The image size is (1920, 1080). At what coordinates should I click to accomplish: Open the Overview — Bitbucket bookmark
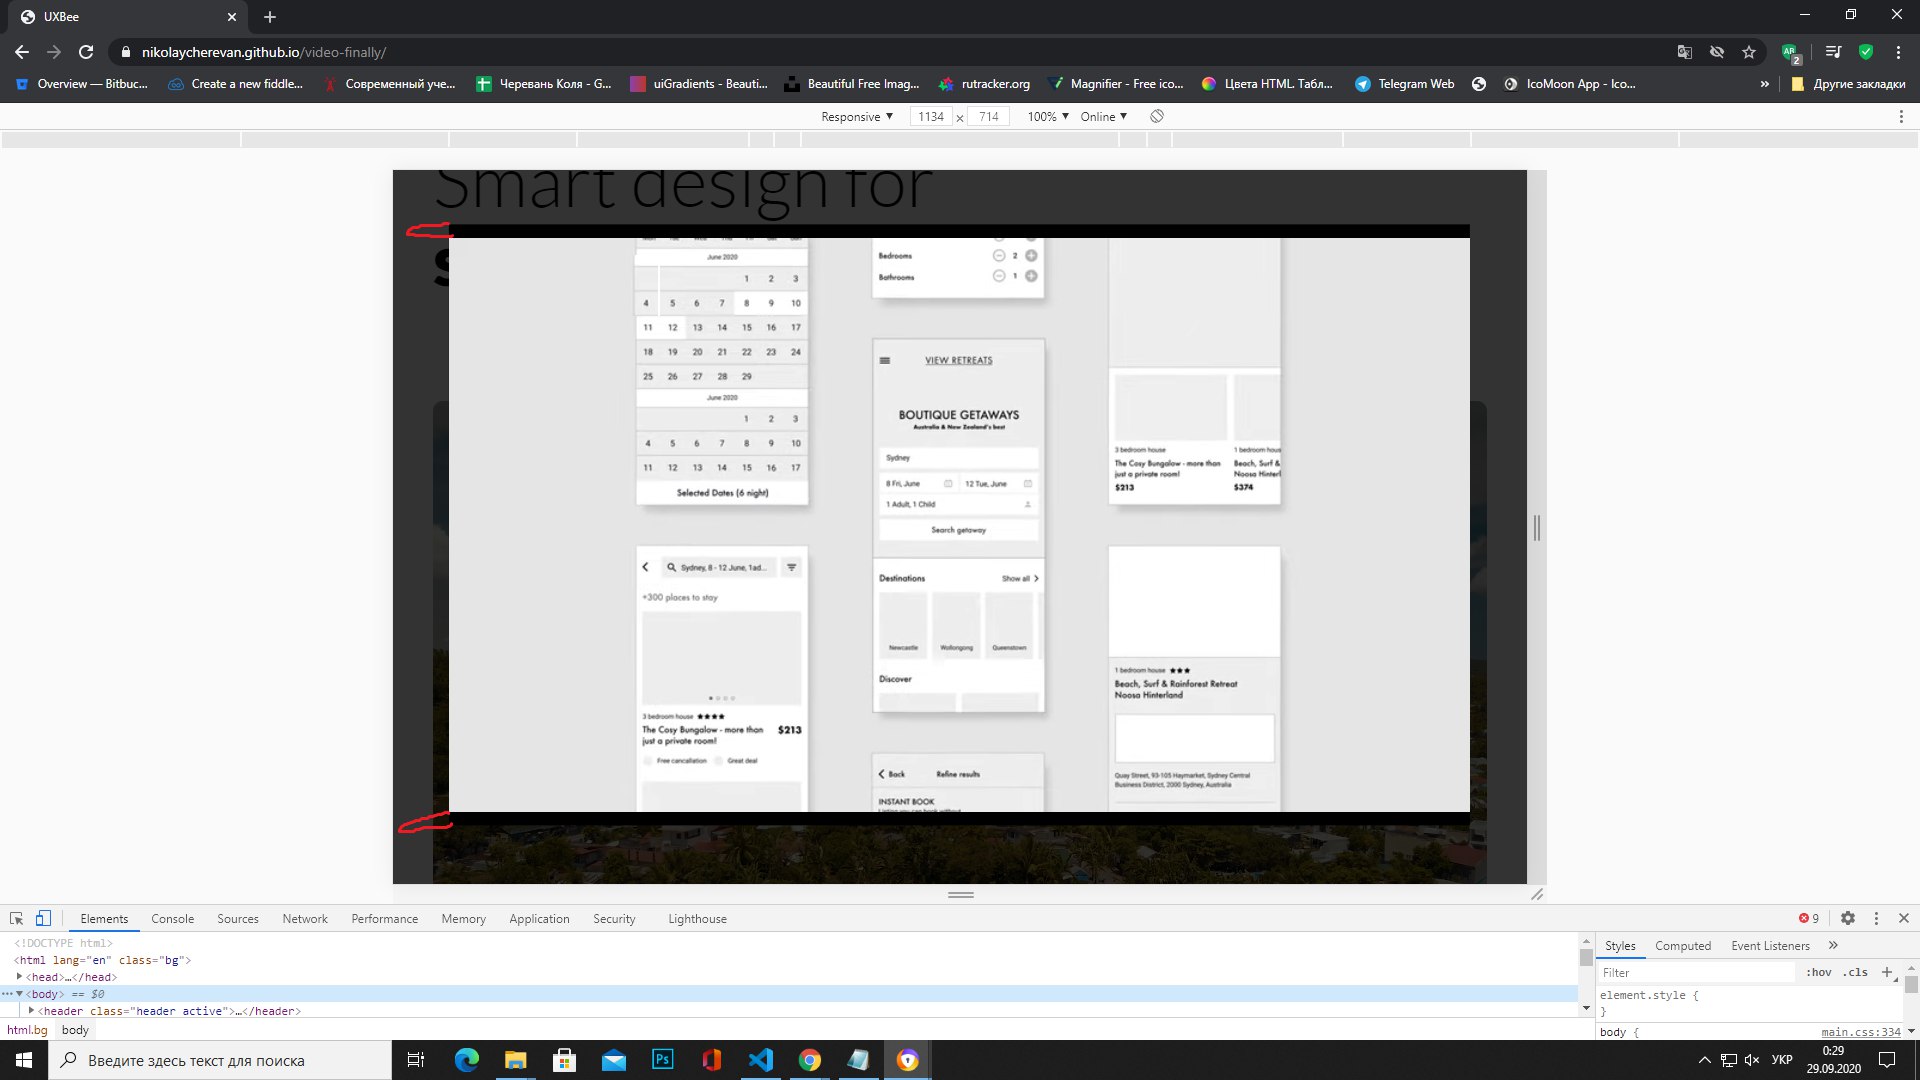82,84
